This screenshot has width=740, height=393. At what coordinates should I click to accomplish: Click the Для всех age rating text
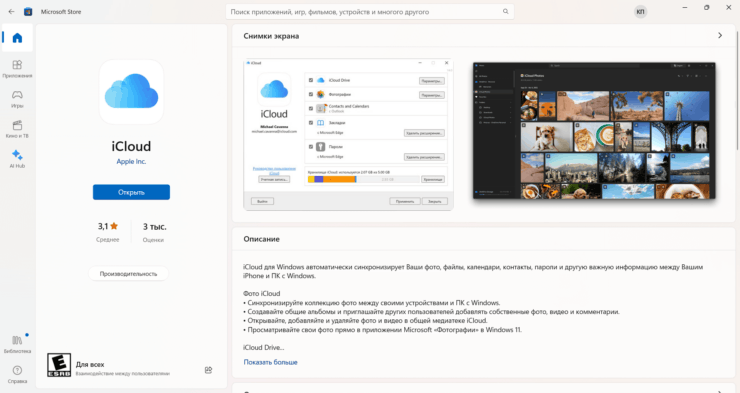[x=90, y=364]
